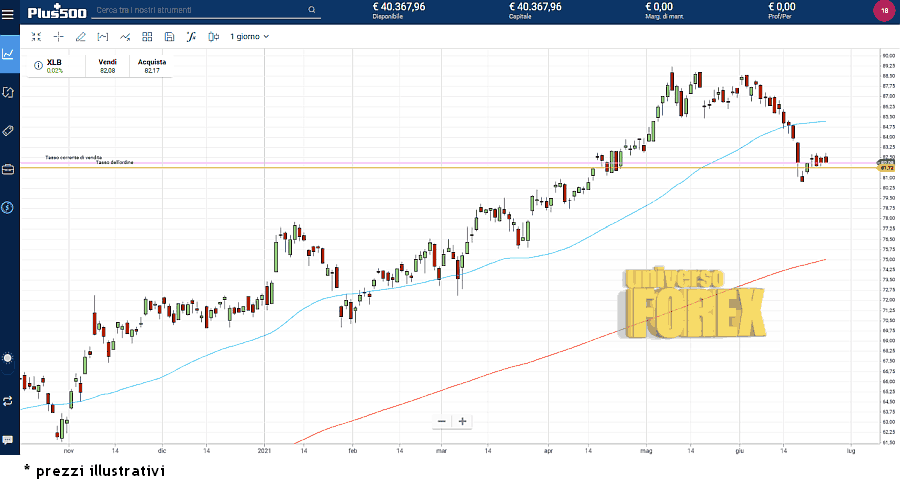Open the measure range tool selector
Viewport: 900px width, 482px height.
(x=102, y=36)
